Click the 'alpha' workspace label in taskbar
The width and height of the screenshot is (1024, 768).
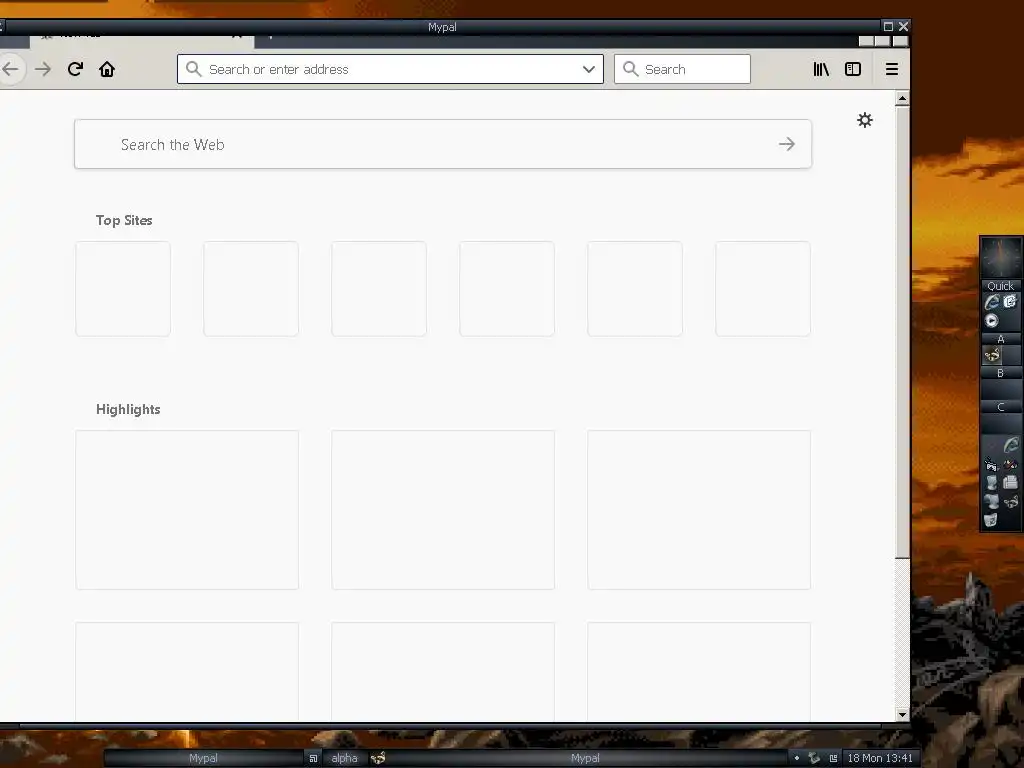(x=344, y=758)
